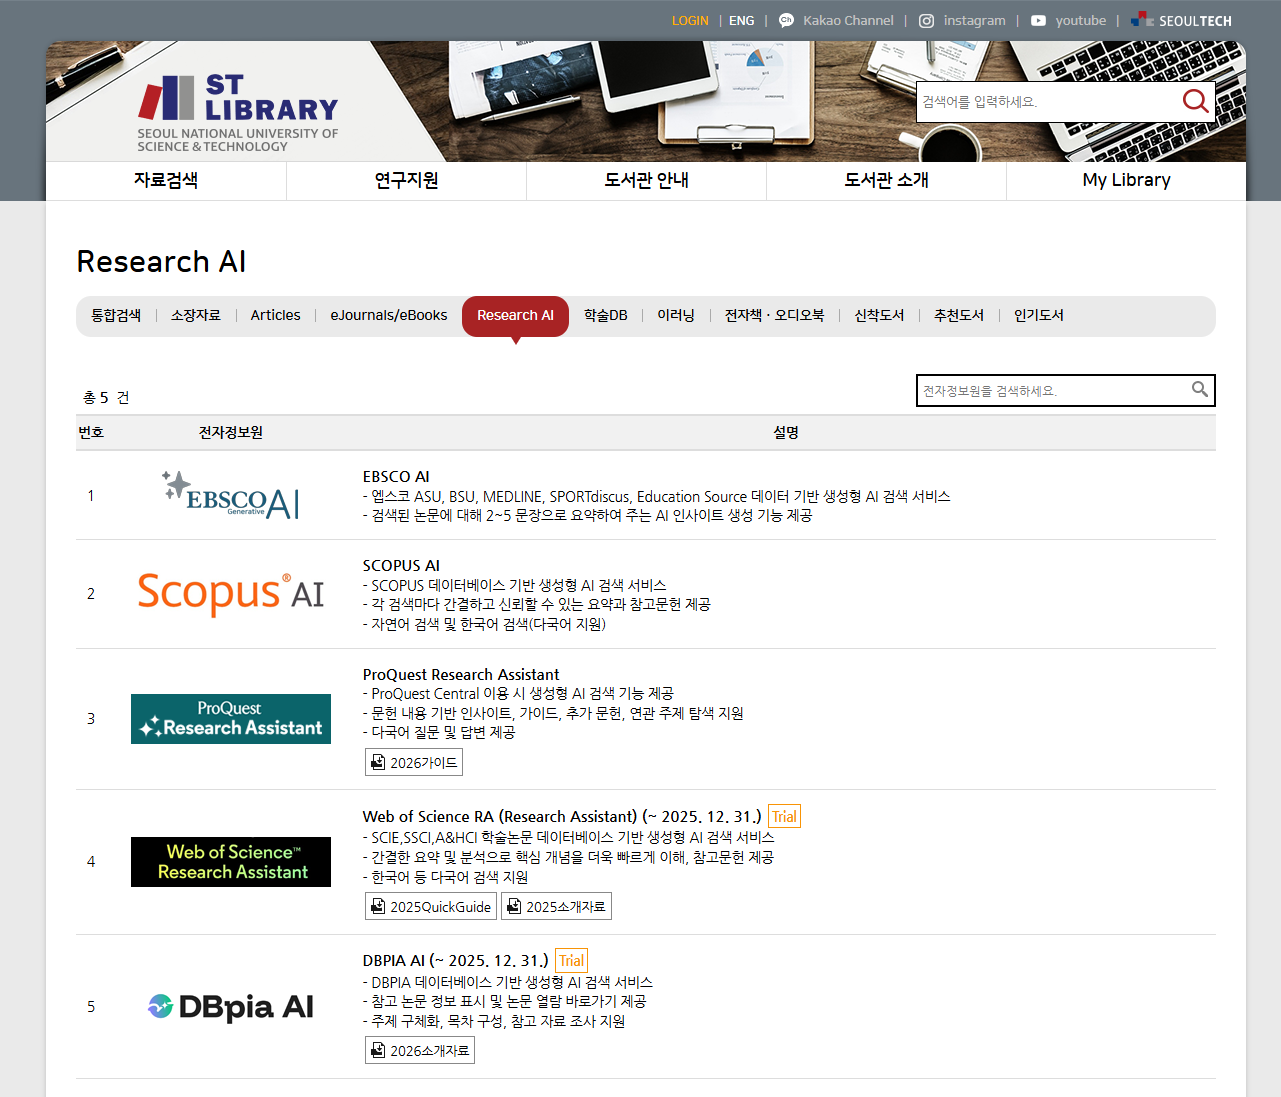Open the 자료검색 main menu

pos(166,180)
